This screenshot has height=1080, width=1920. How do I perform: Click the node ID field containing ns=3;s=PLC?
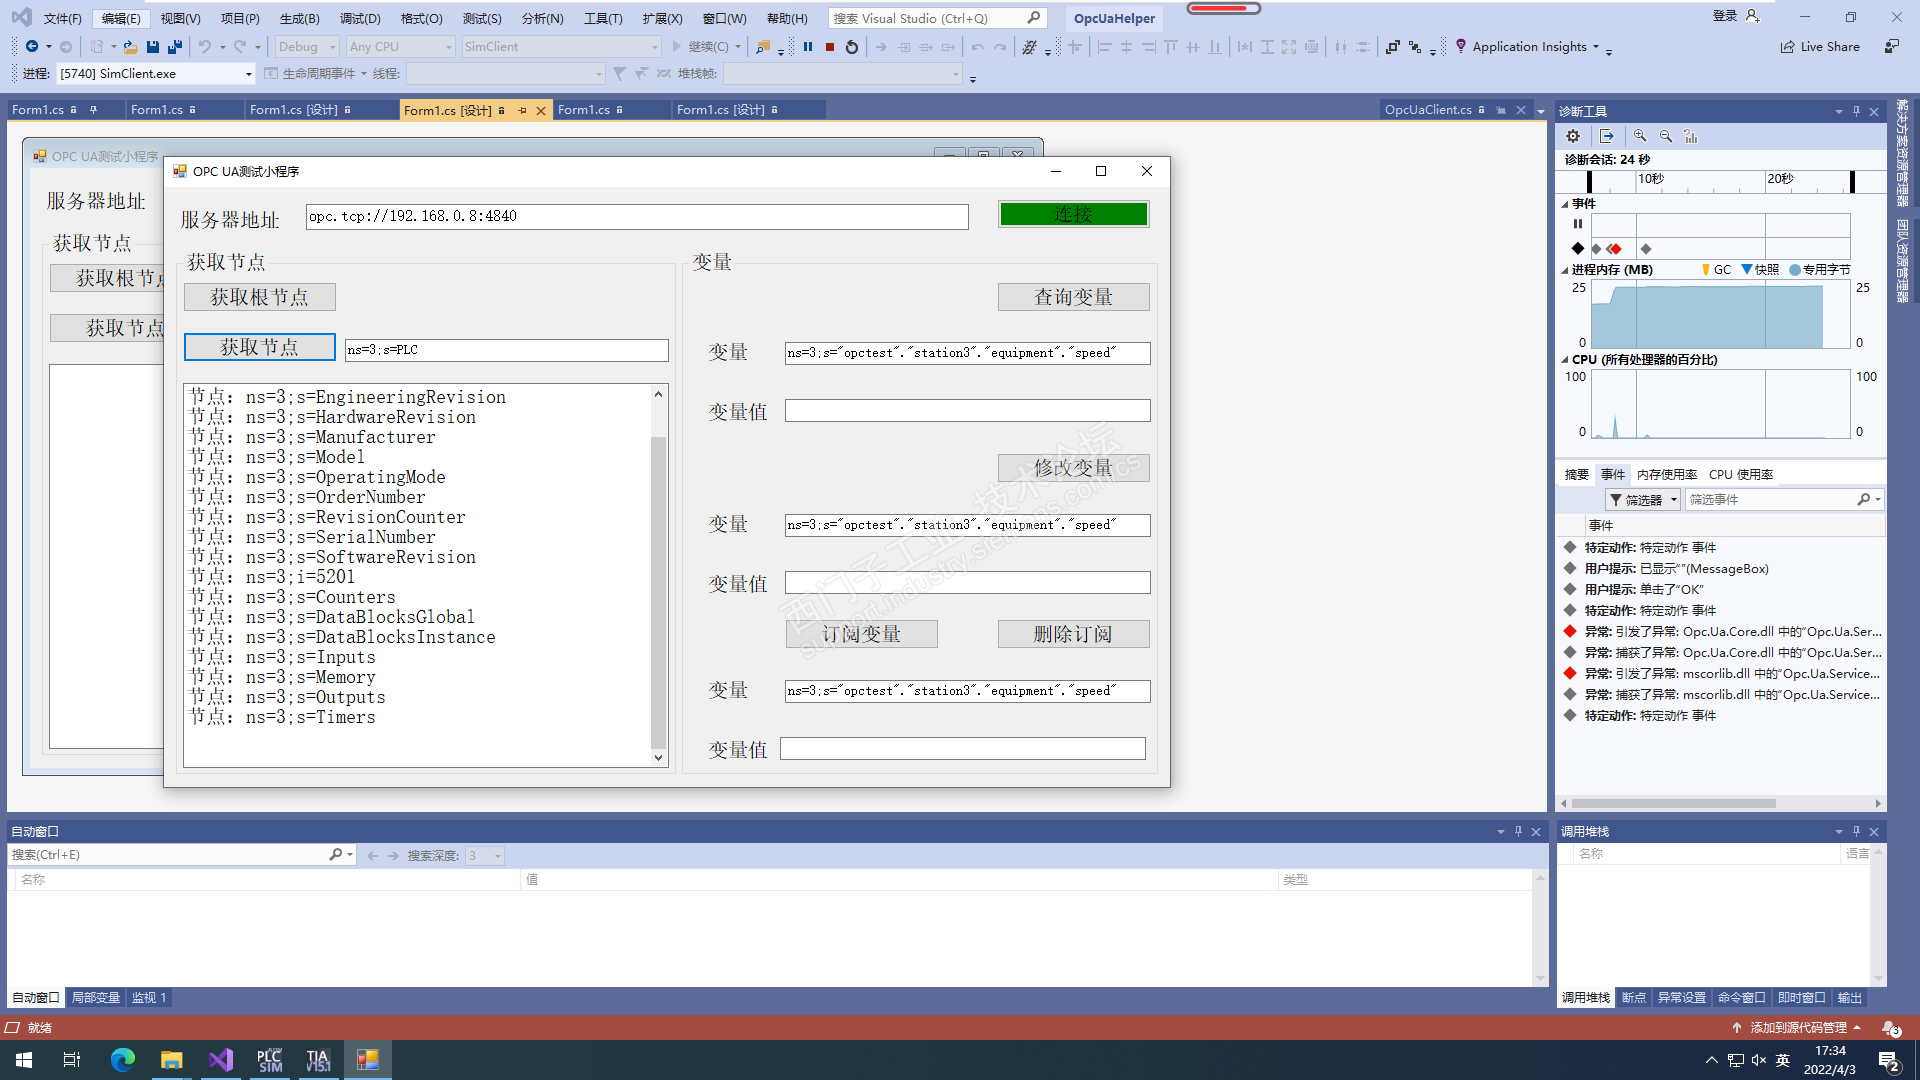coord(506,350)
